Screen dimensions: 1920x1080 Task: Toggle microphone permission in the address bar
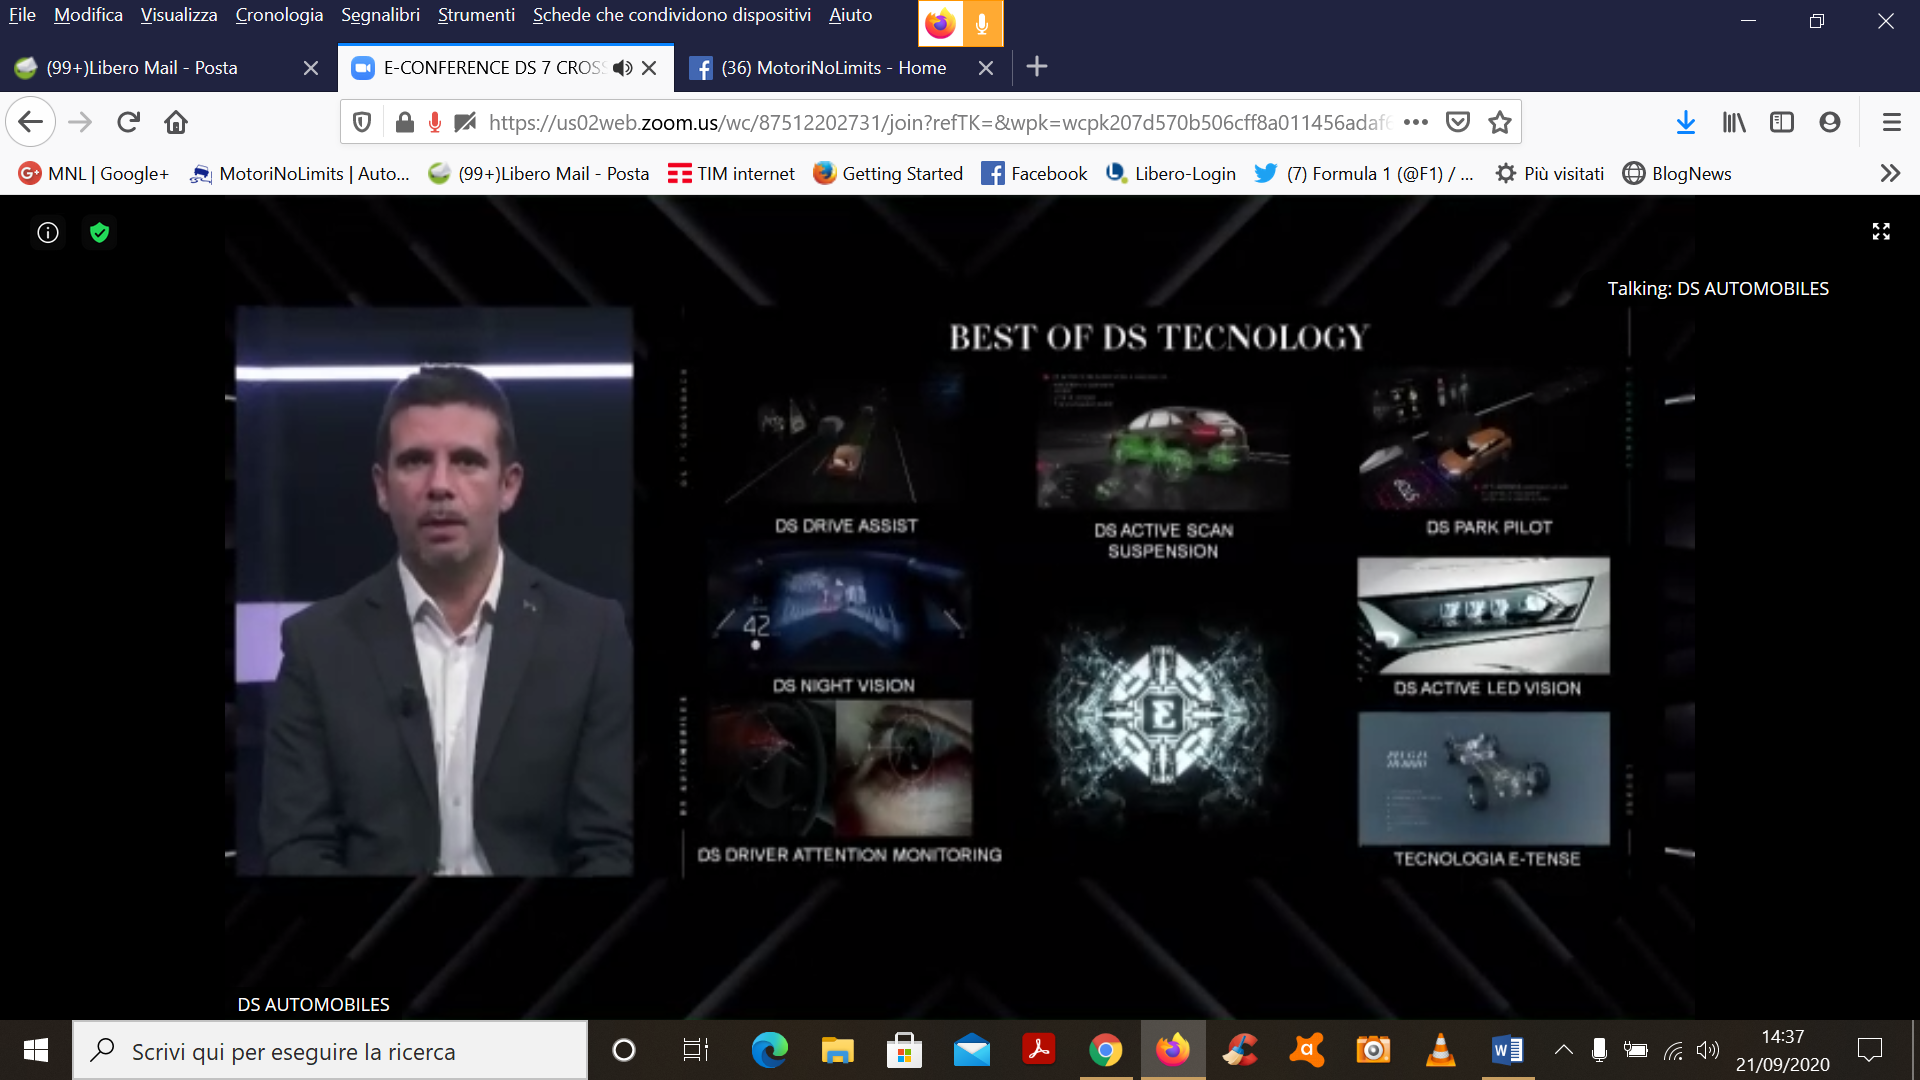[435, 122]
